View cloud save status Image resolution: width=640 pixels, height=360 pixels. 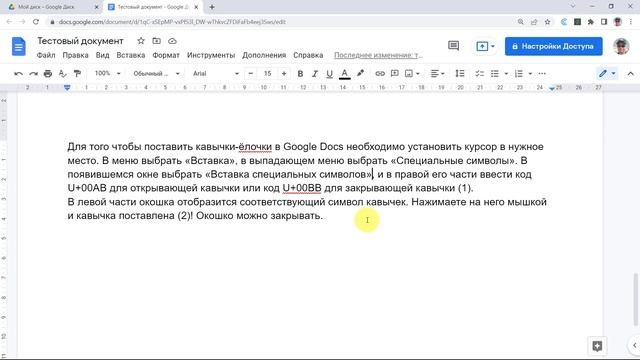(x=172, y=41)
